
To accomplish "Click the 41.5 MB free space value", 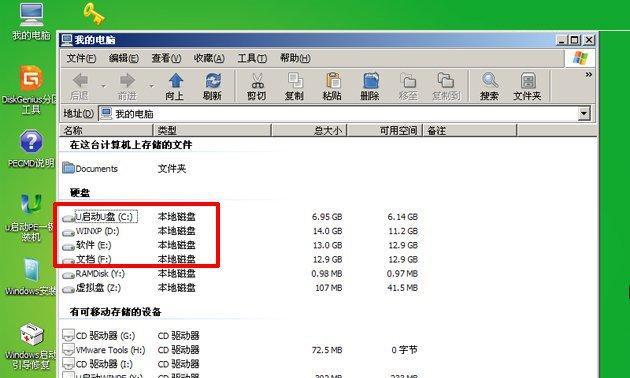I will click(402, 288).
